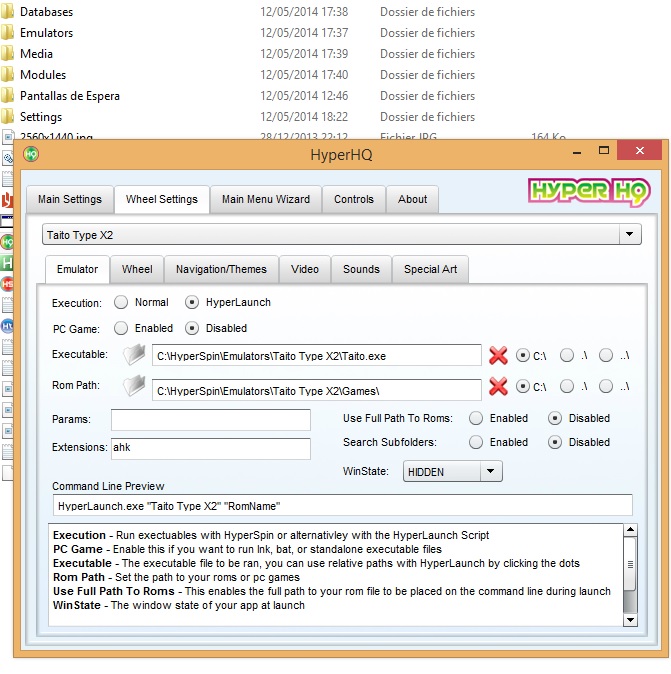The width and height of the screenshot is (671, 674).
Task: Switch to Main Settings tab
Action: click(x=70, y=199)
